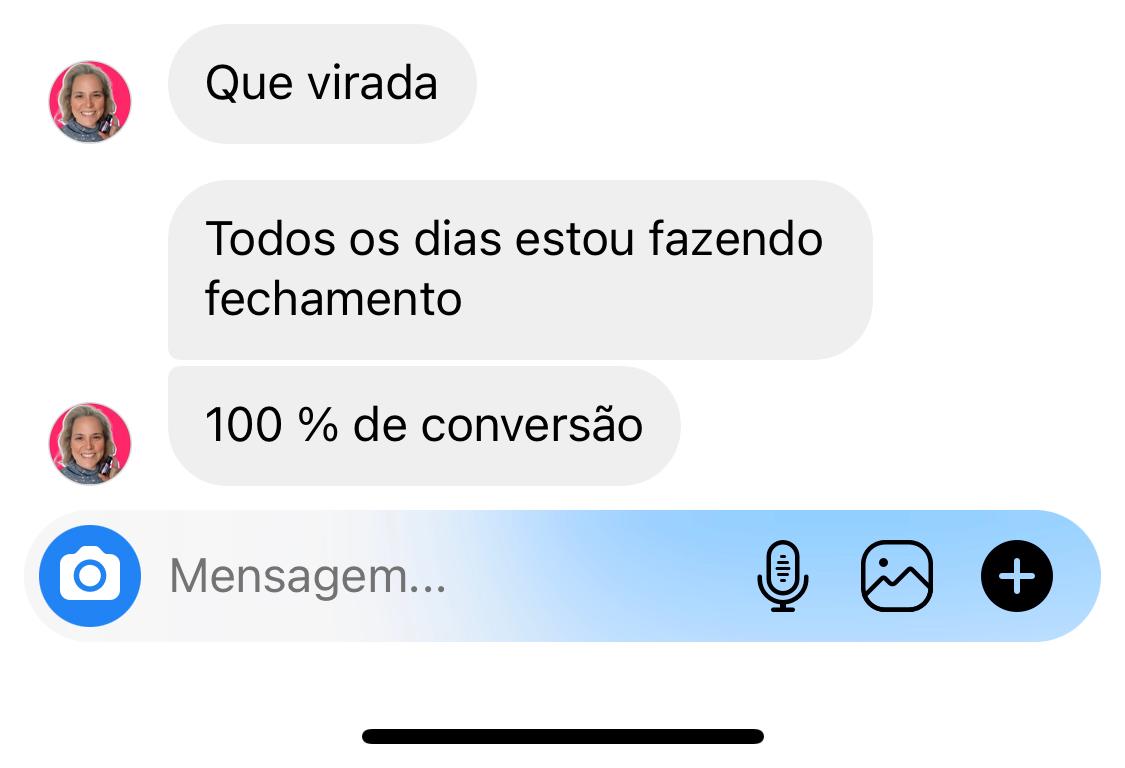Click the word "estou" in the second message
The image size is (1125, 768).
575,239
